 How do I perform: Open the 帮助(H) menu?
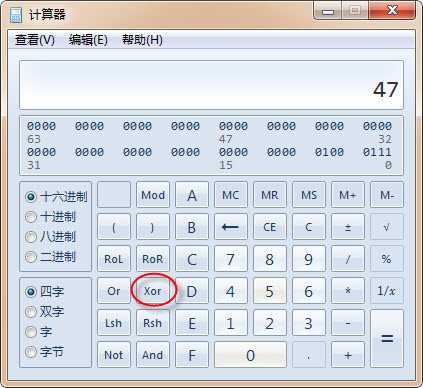point(142,40)
